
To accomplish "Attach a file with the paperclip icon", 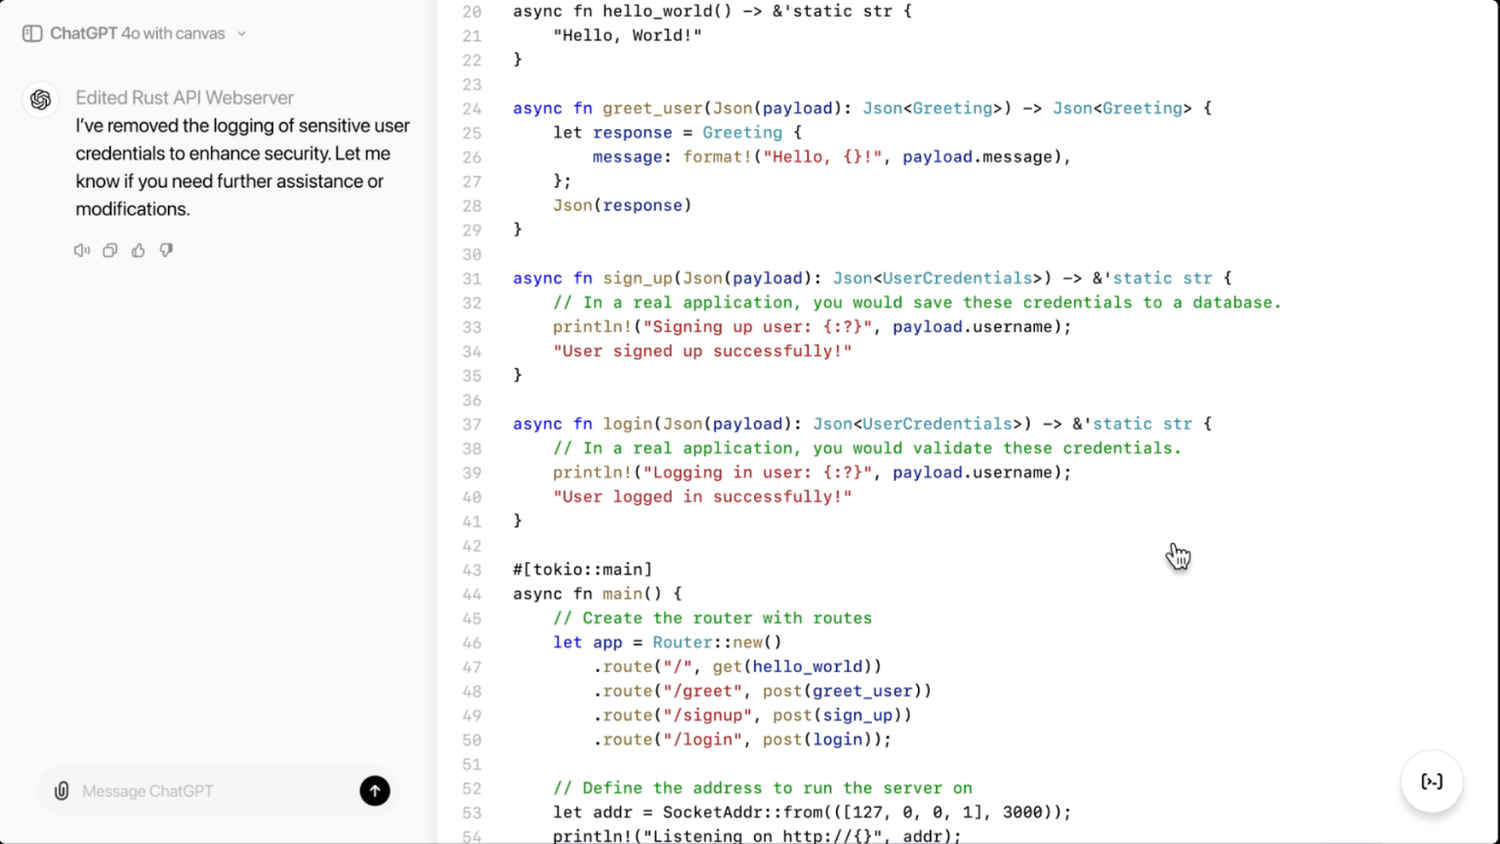I will point(61,790).
